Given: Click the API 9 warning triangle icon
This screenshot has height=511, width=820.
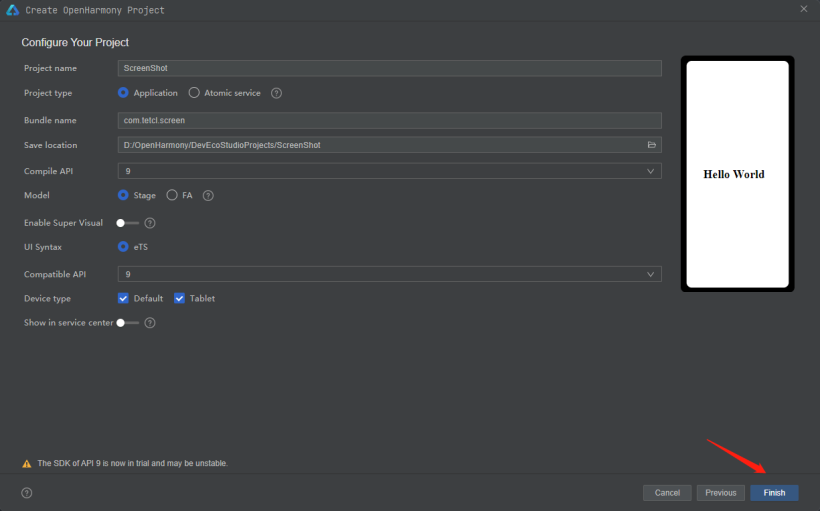Looking at the screenshot, I should [x=27, y=464].
